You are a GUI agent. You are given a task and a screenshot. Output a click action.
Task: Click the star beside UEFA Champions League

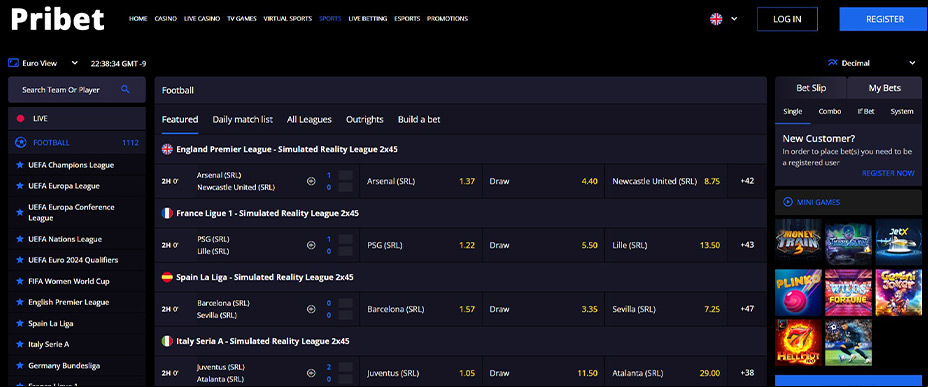tap(20, 165)
